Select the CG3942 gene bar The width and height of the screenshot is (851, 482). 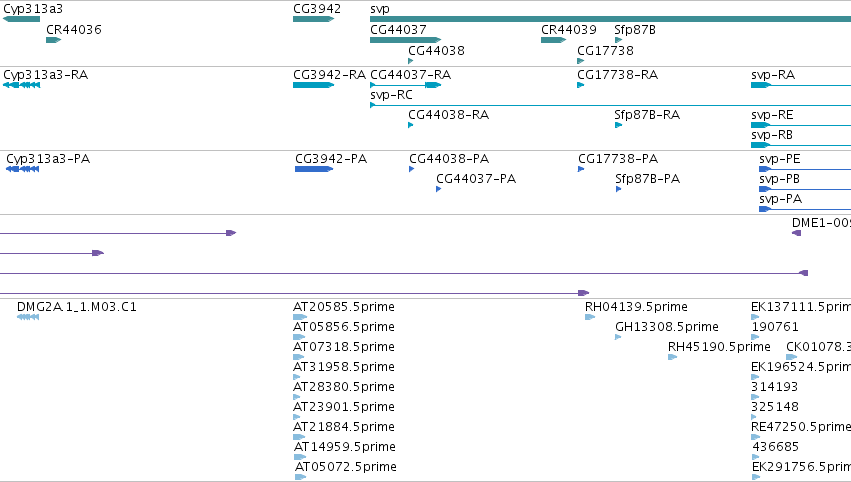click(x=313, y=19)
